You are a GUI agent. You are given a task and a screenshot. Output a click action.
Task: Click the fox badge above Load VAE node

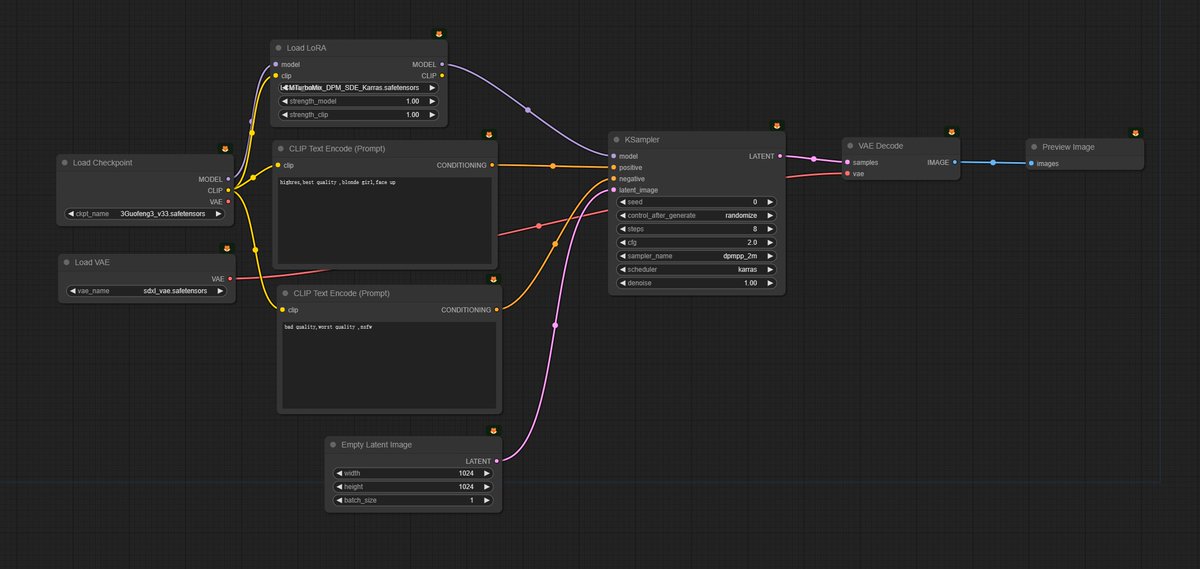(227, 248)
